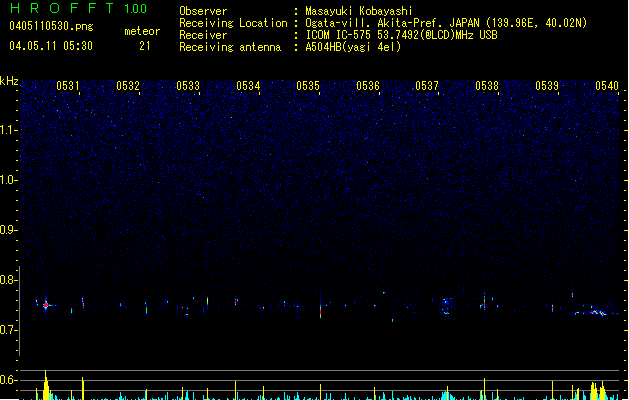Select the observer name Masayuki Kobayashi

pos(359,11)
